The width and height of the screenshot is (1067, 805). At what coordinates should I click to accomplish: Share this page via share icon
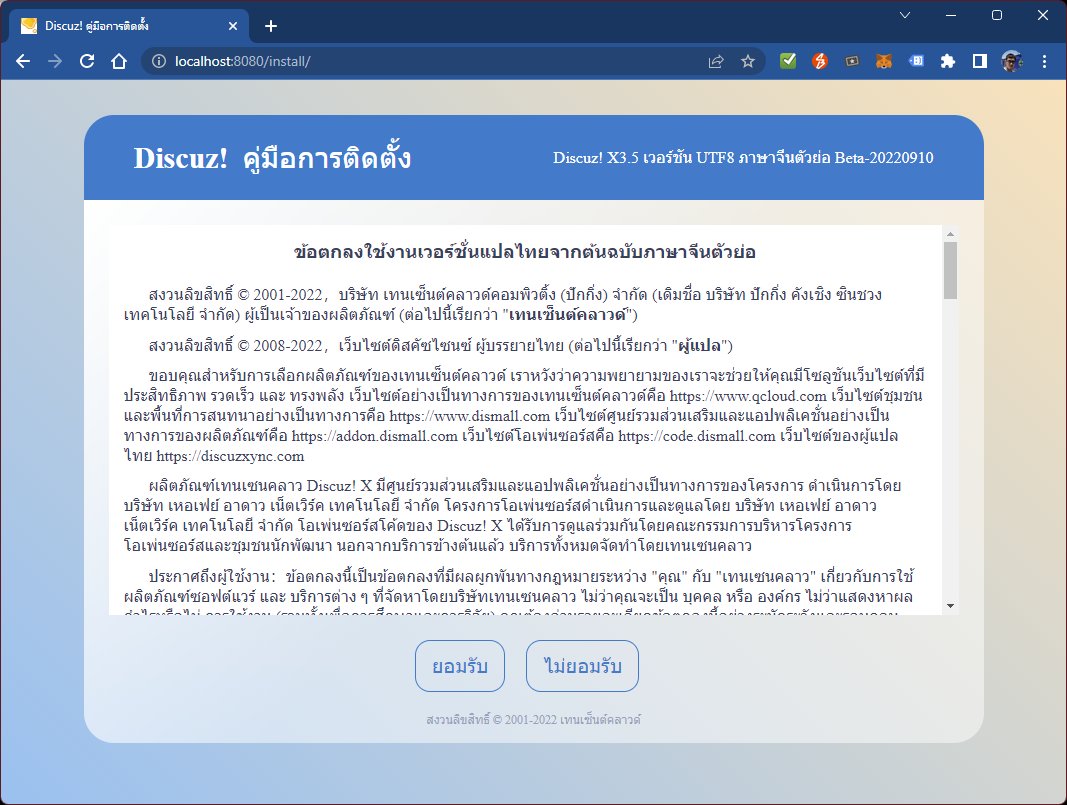click(x=716, y=61)
